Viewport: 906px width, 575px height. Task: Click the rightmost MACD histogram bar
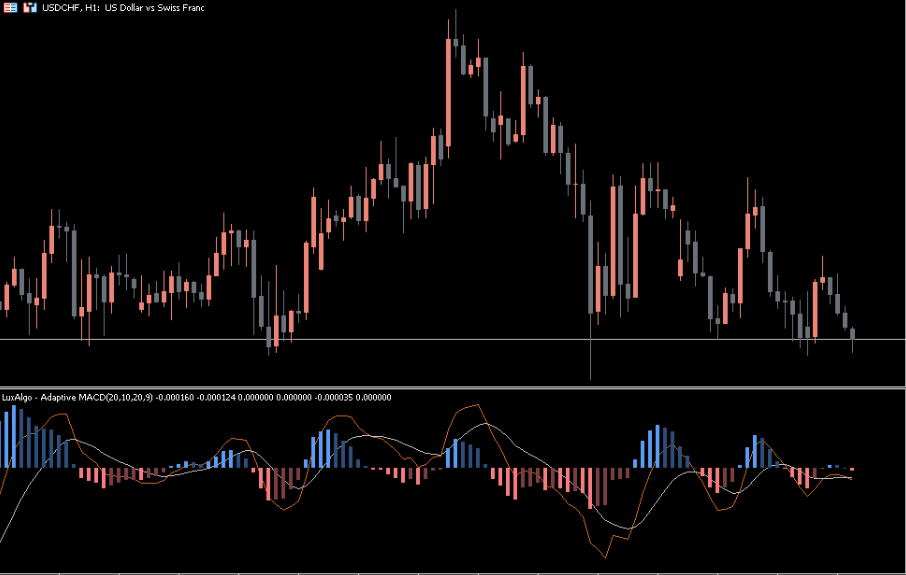852,469
